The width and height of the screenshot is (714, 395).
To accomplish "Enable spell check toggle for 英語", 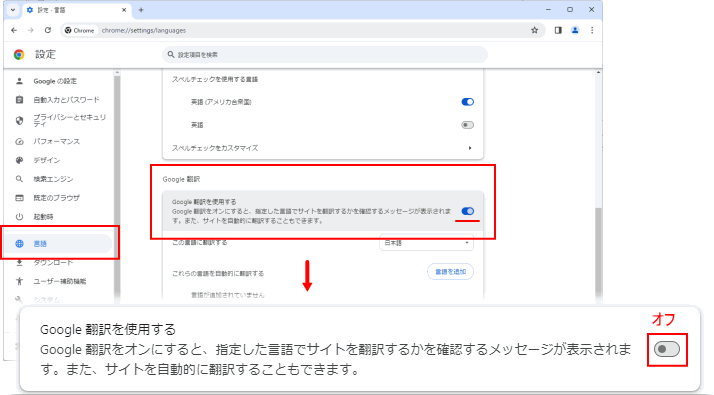I will (468, 125).
